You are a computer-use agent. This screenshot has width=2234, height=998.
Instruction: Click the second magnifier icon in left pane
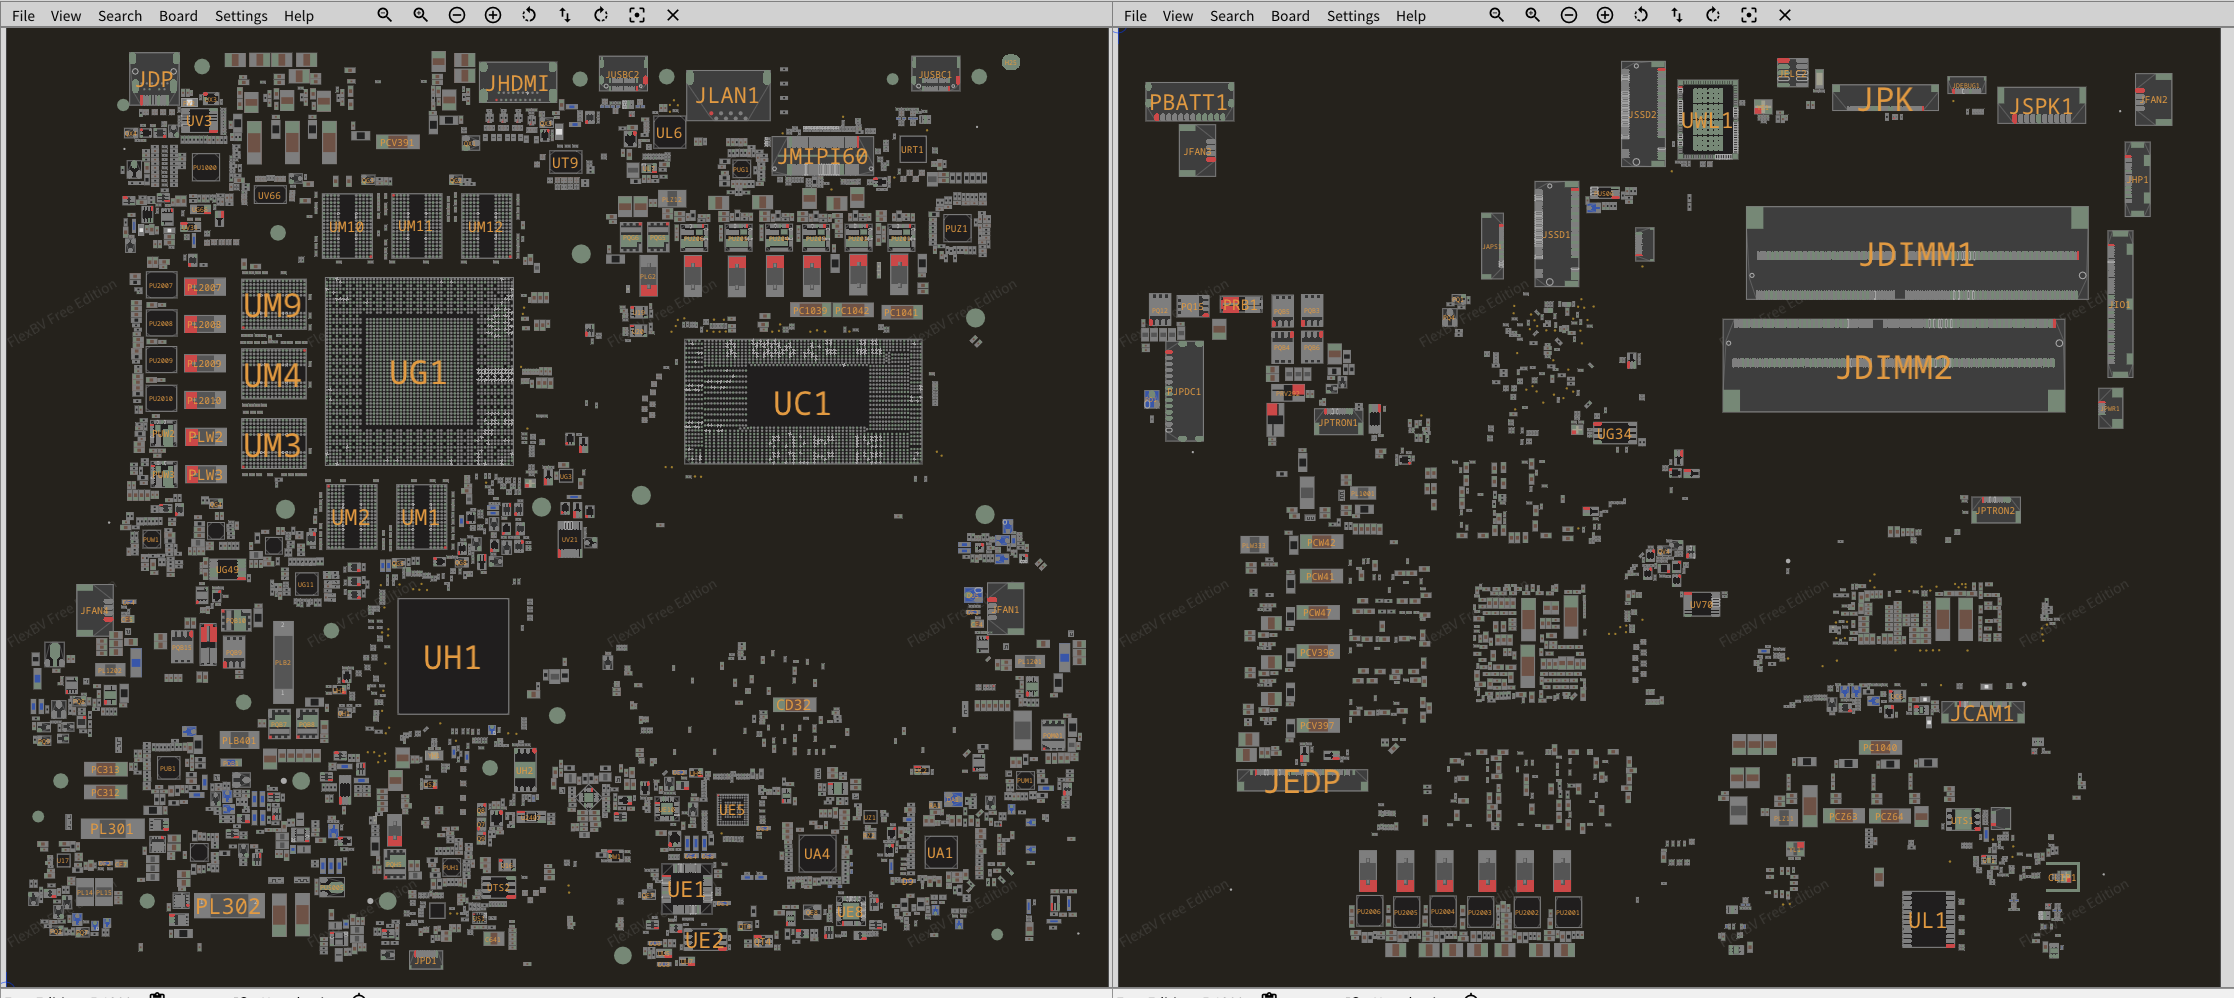(421, 15)
